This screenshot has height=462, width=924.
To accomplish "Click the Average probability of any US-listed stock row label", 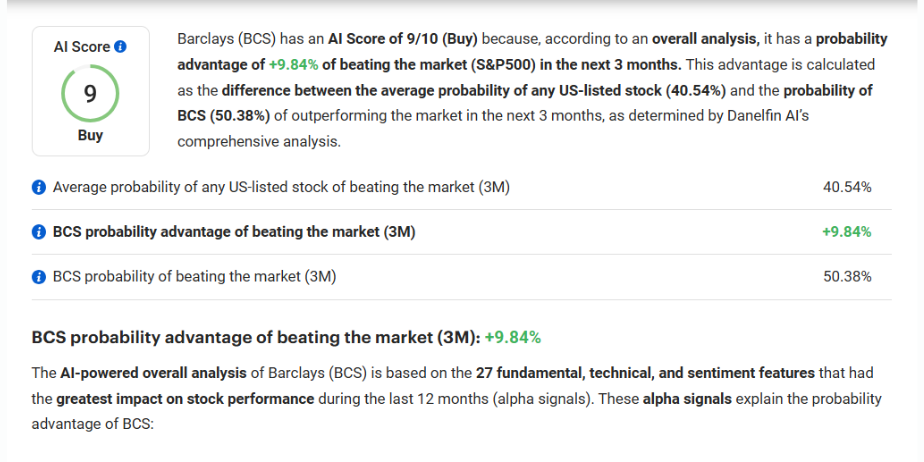I will pos(281,187).
